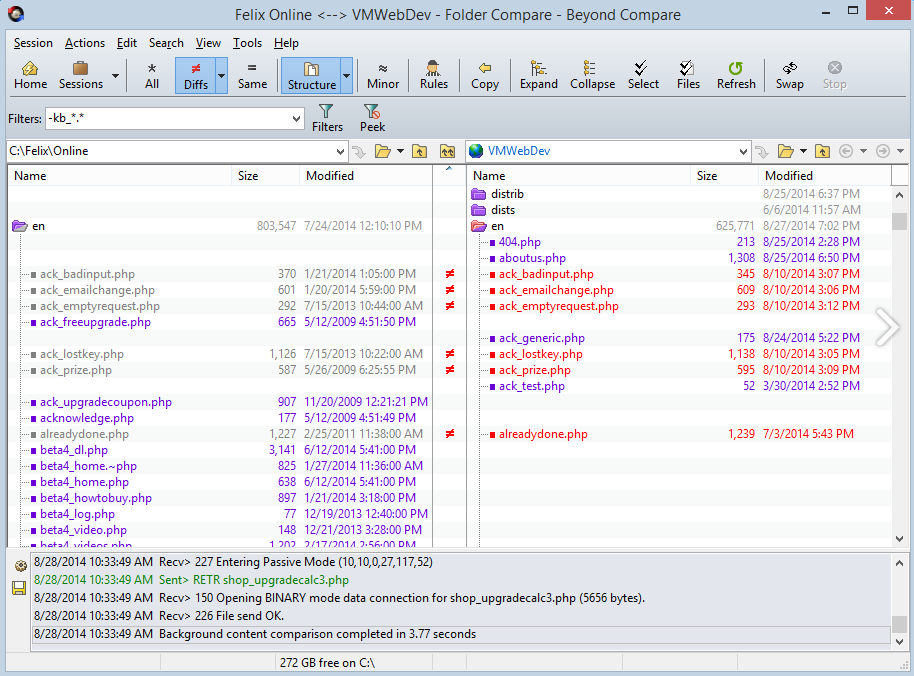Open the right browse folder dropdown arrow
The image size is (914, 676).
803,152
